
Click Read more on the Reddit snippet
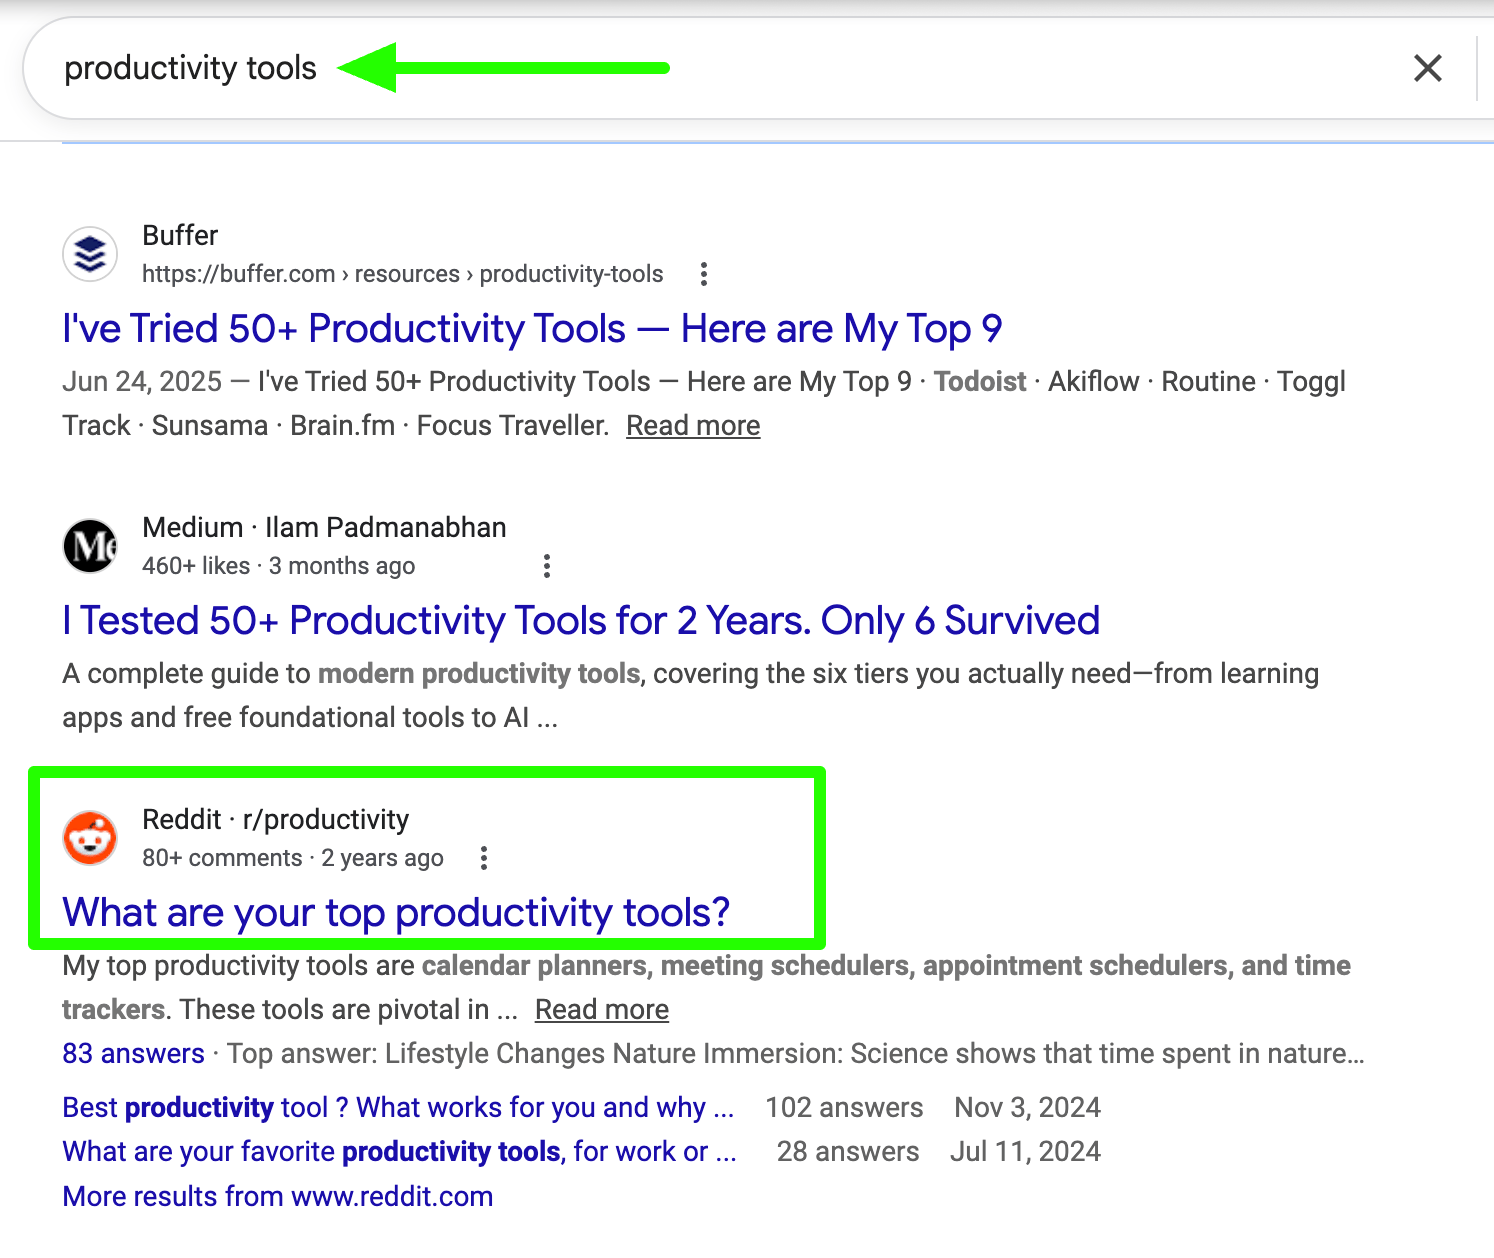pos(602,1010)
